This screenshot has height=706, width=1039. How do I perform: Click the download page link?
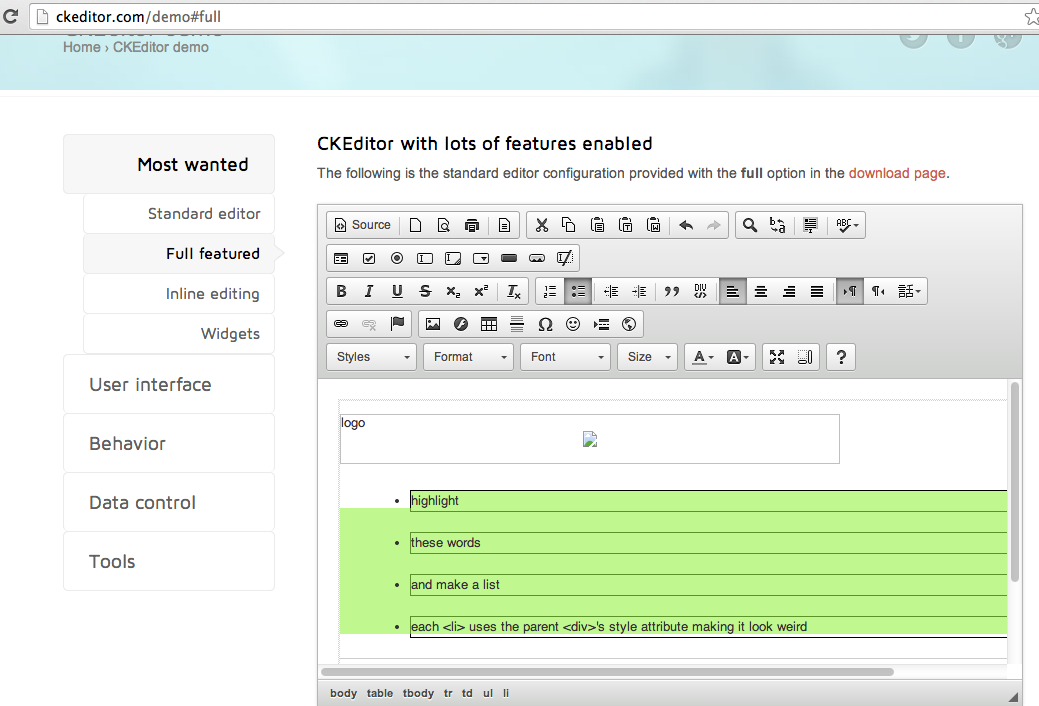[896, 173]
